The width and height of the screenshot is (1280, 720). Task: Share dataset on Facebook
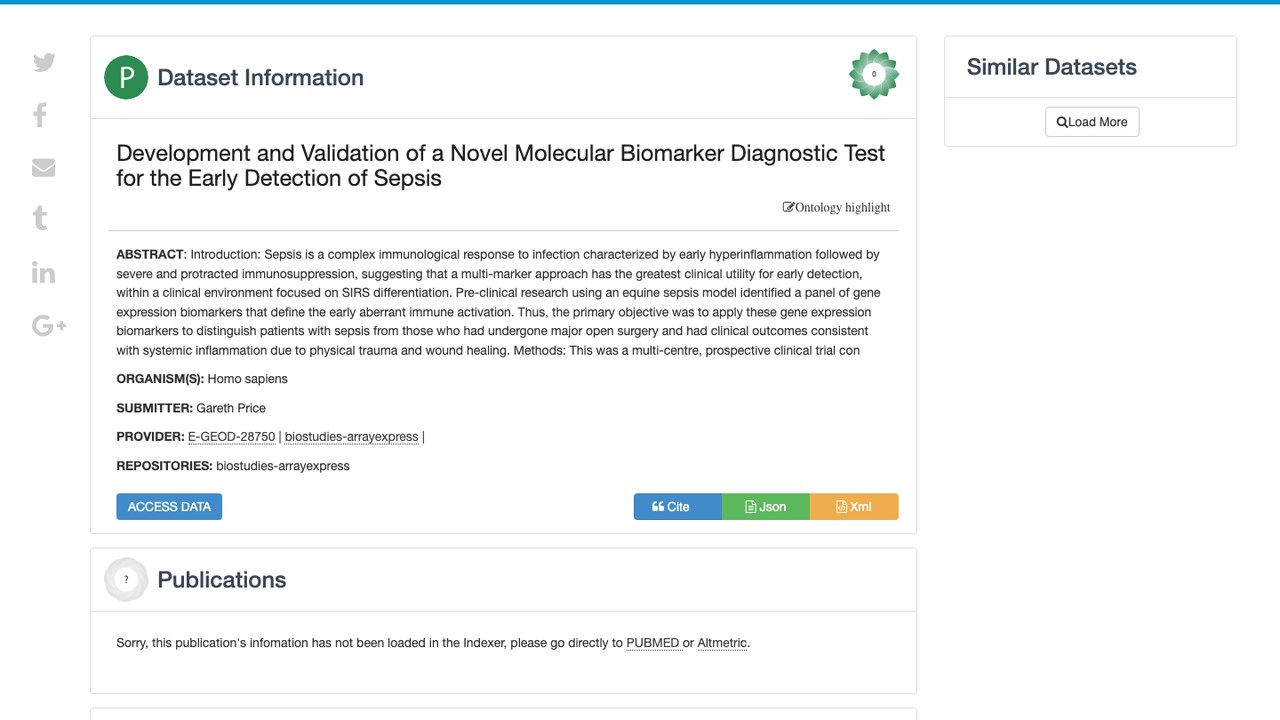pyautogui.click(x=40, y=115)
